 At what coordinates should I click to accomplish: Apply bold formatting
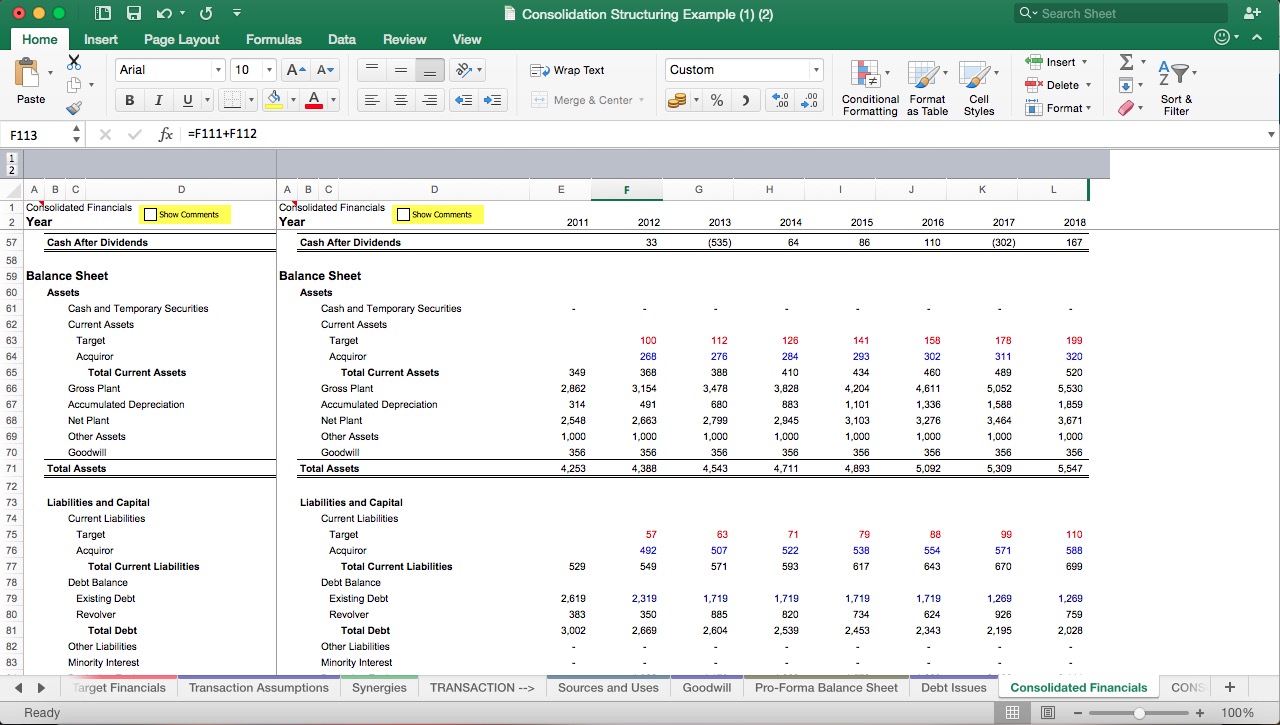pos(129,100)
